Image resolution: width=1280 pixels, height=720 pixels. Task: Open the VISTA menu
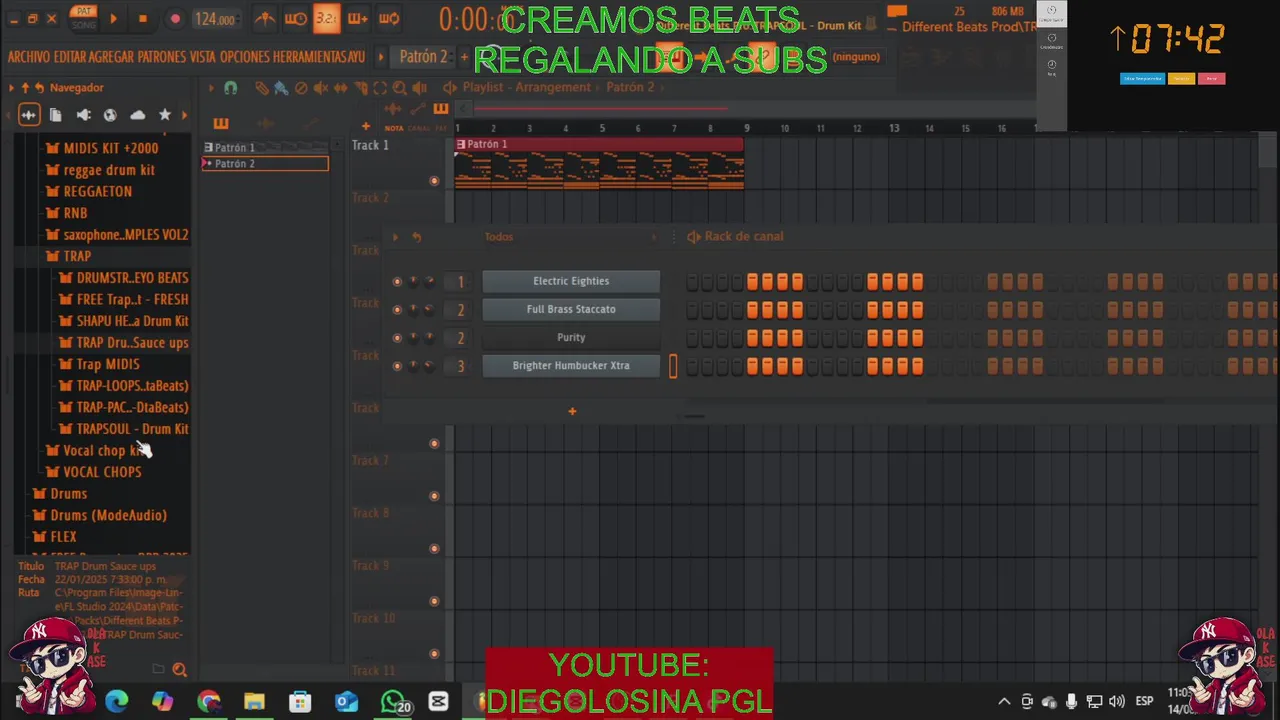click(x=203, y=57)
